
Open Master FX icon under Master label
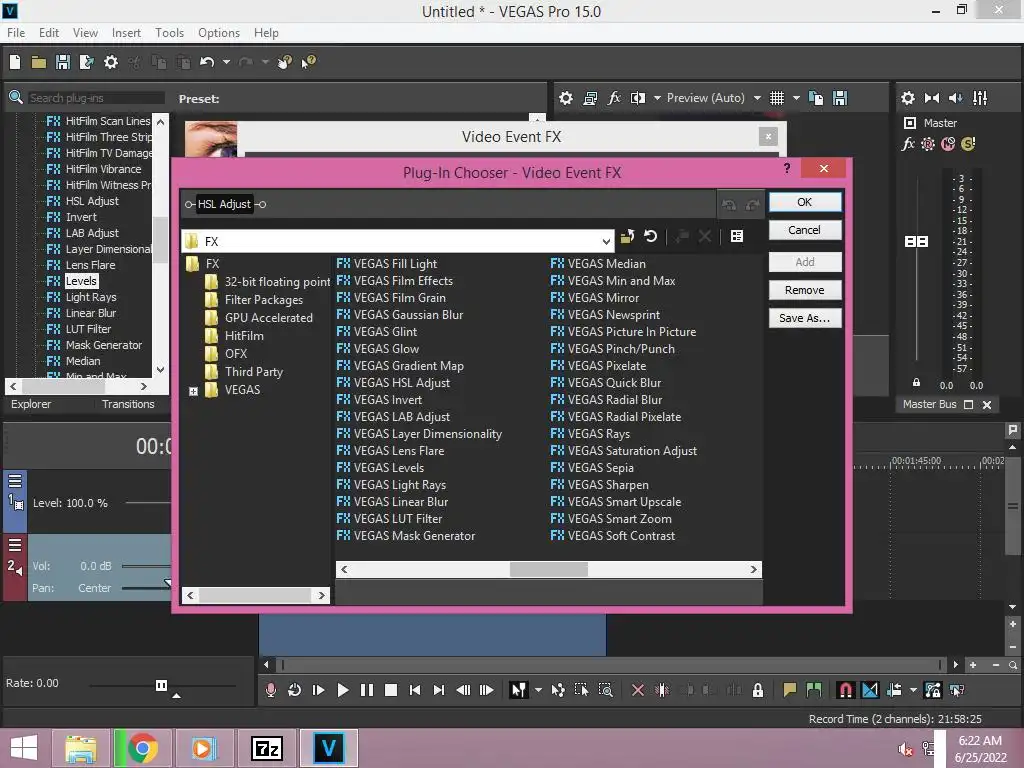pos(908,144)
